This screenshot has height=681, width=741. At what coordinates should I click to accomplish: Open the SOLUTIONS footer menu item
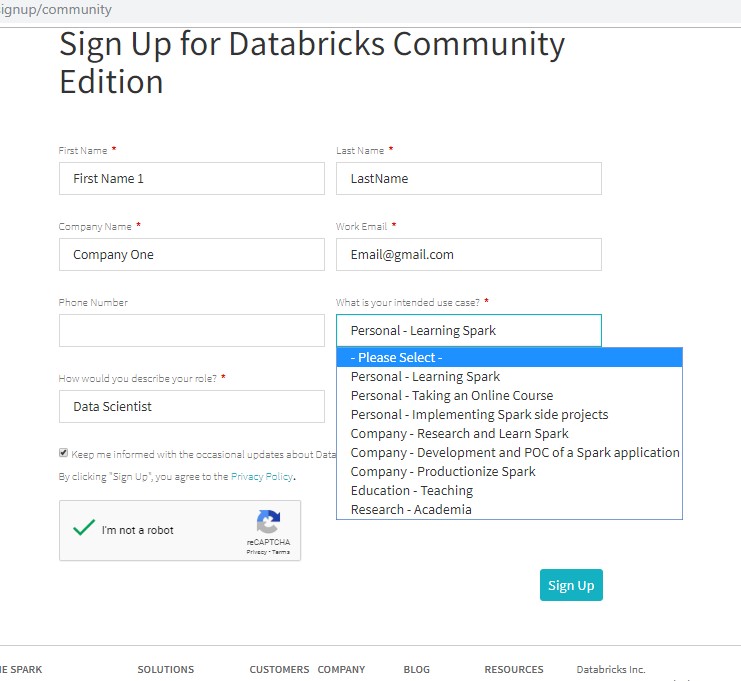click(166, 669)
